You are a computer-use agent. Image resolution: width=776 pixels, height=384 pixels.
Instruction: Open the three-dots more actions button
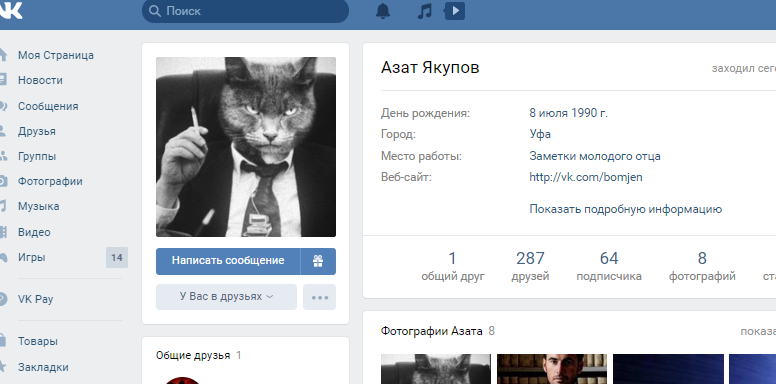click(320, 297)
